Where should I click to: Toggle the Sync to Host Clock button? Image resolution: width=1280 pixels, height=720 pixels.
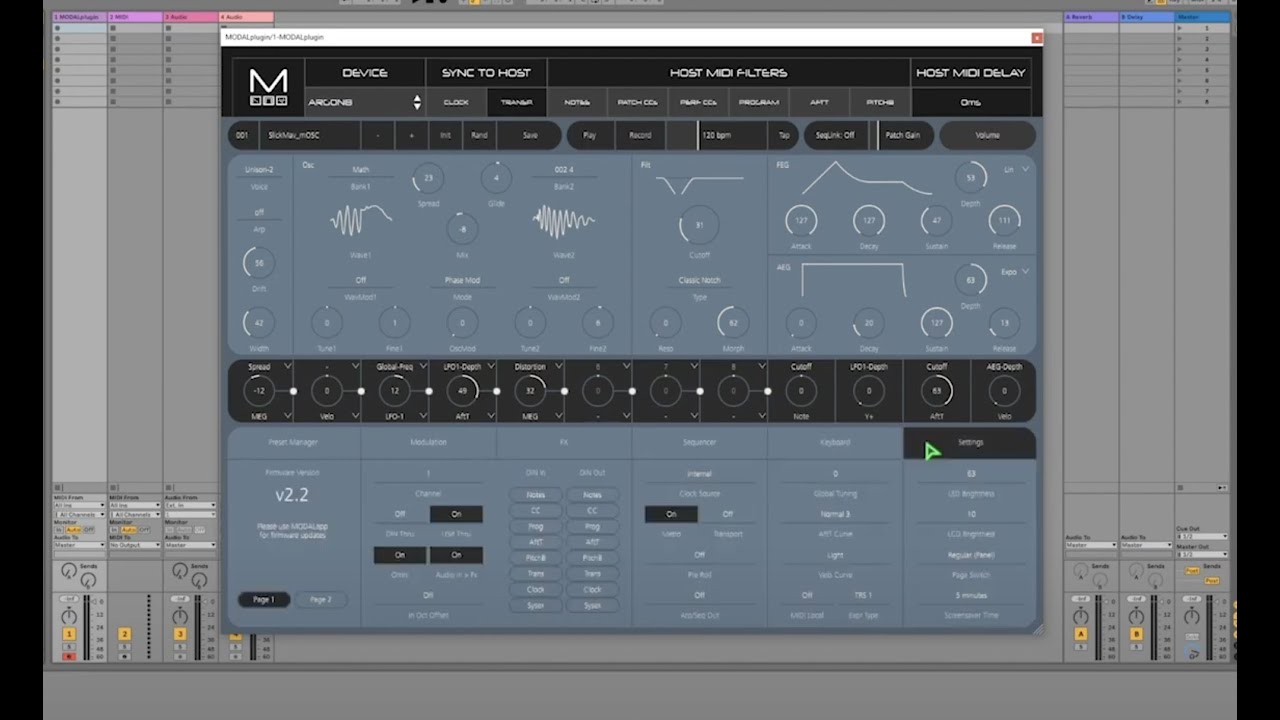point(456,102)
